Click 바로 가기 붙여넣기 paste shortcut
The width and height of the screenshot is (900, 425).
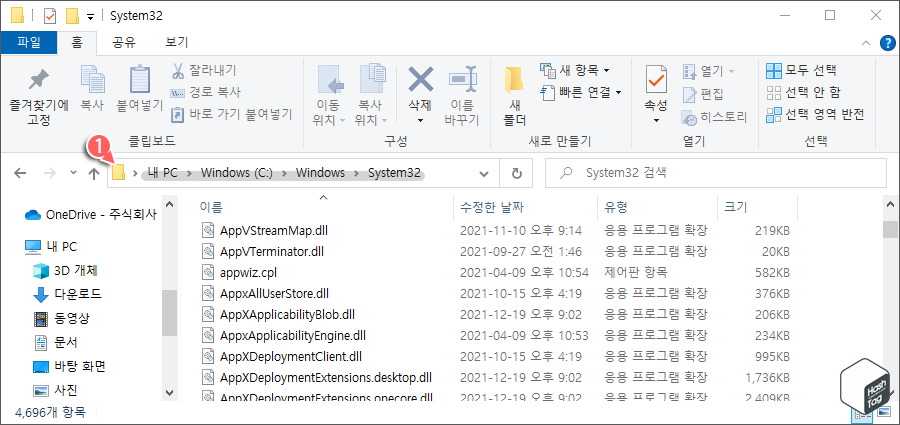click(x=232, y=114)
